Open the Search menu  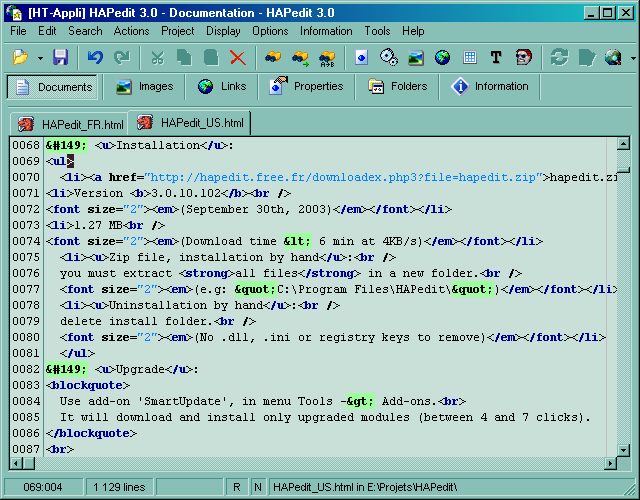pyautogui.click(x=85, y=31)
